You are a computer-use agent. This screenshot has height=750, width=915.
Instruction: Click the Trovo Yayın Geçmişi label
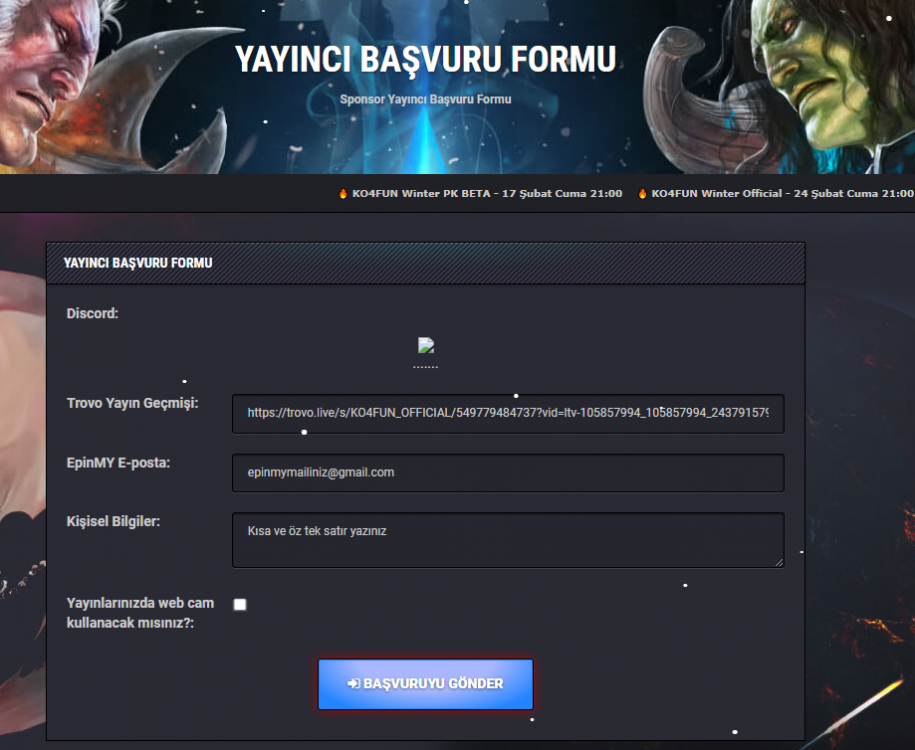(x=132, y=403)
